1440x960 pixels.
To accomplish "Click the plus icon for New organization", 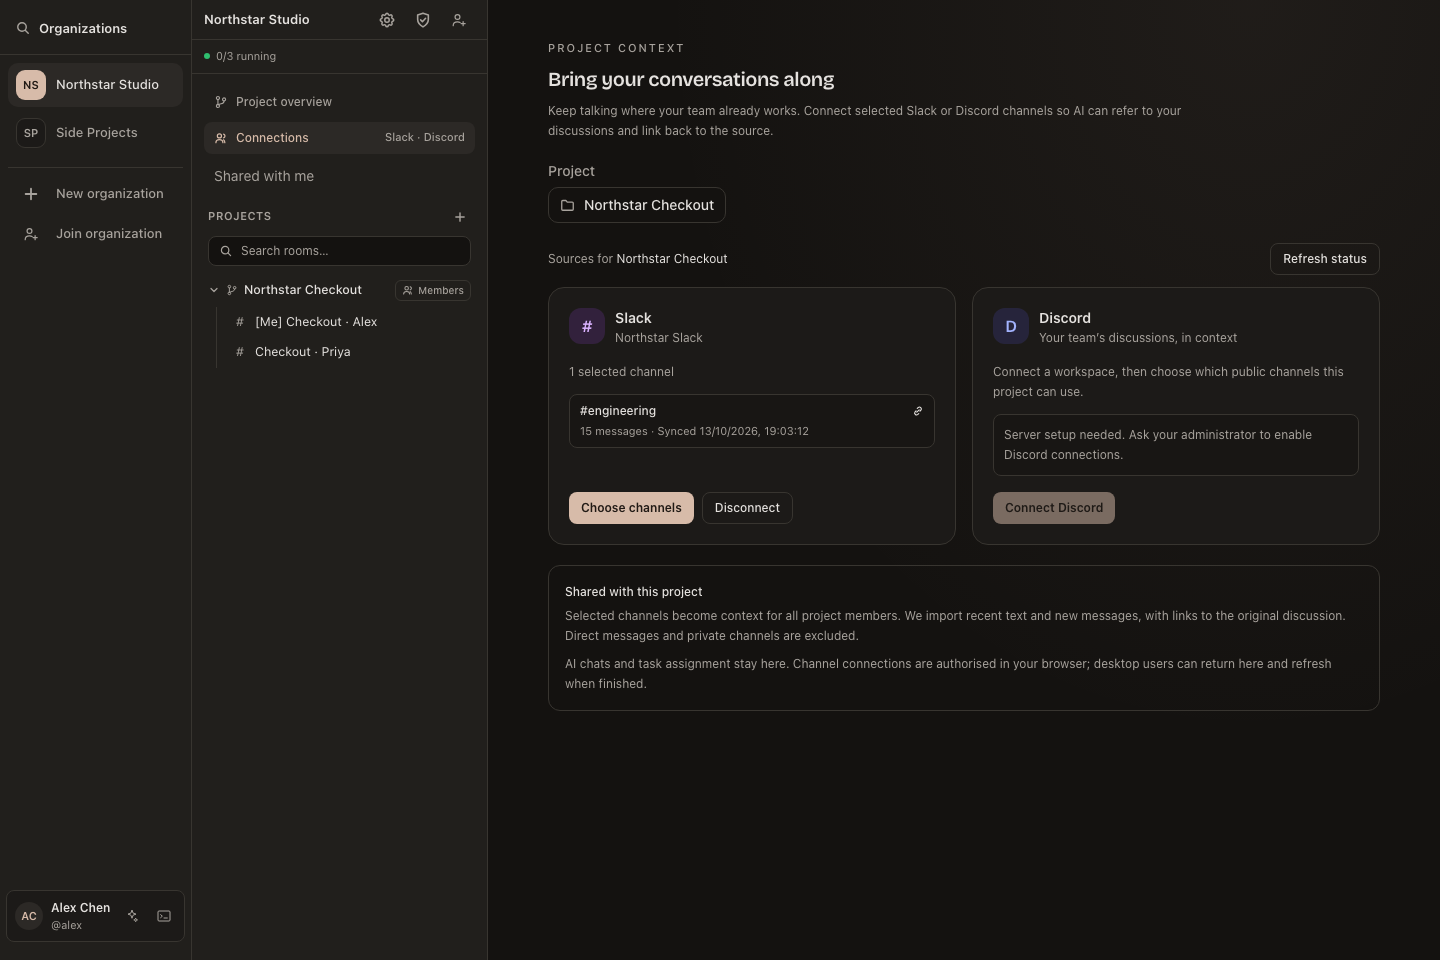I will tap(31, 194).
